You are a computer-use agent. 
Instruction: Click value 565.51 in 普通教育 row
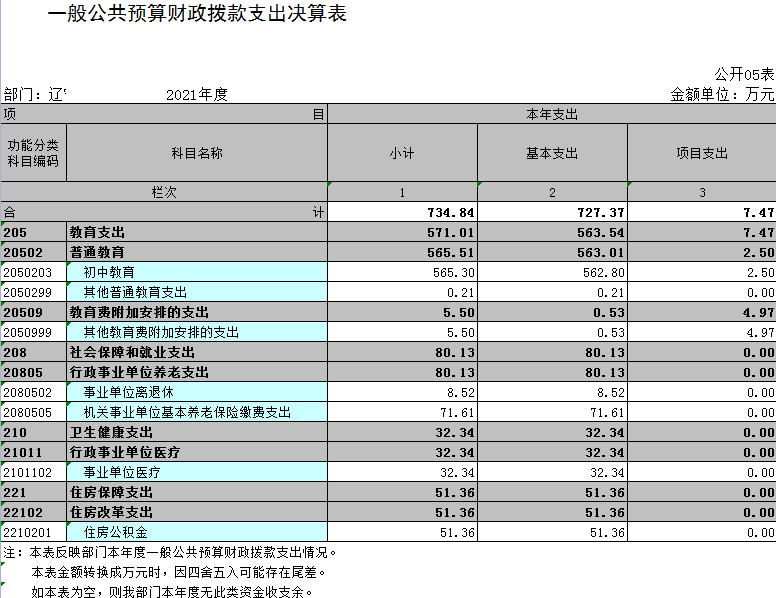(x=402, y=252)
